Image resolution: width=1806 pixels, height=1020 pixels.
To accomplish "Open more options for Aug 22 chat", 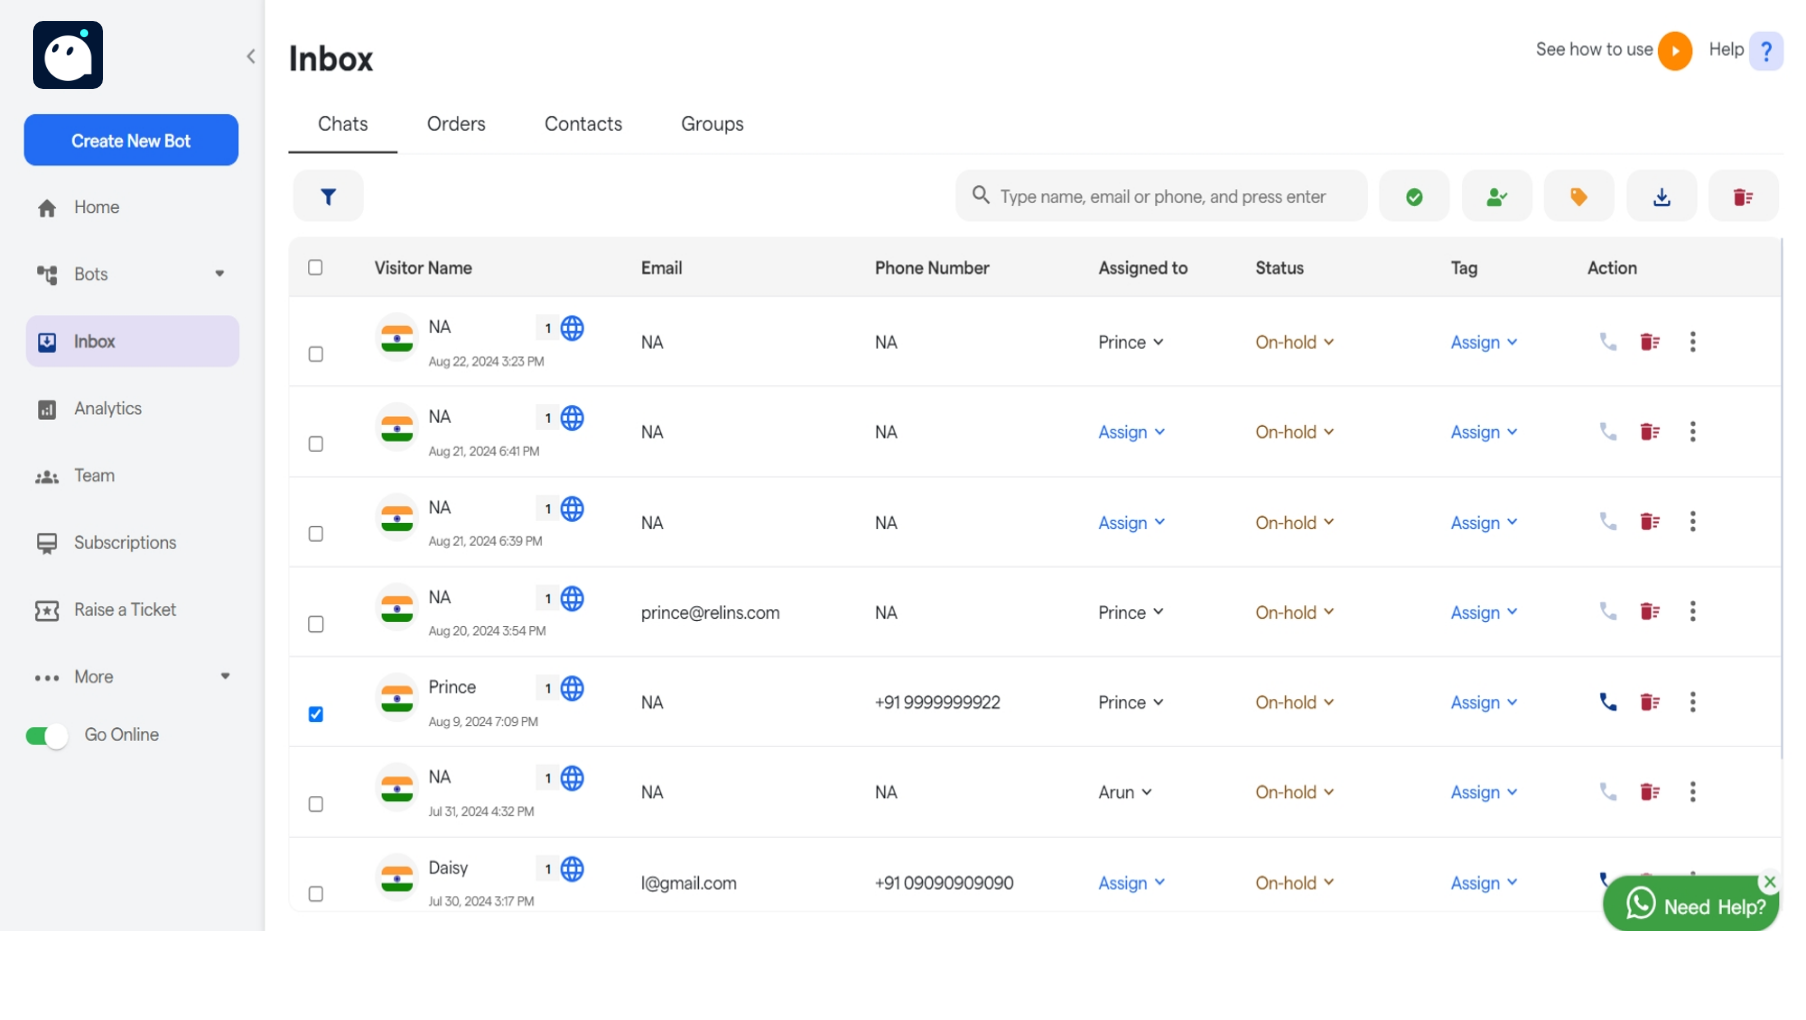I will [1693, 342].
